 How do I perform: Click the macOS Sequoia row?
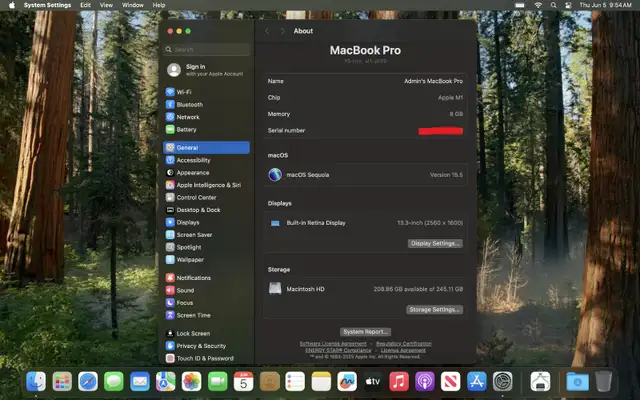click(365, 175)
